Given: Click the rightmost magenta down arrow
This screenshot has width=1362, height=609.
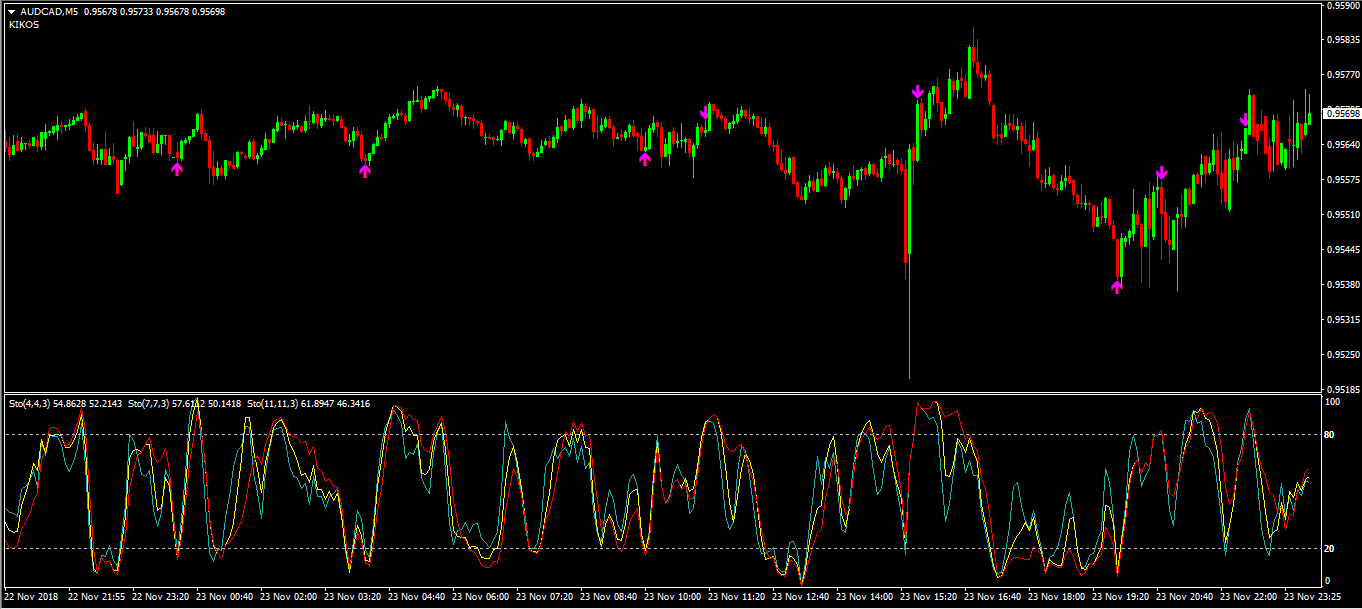Looking at the screenshot, I should point(1245,120).
